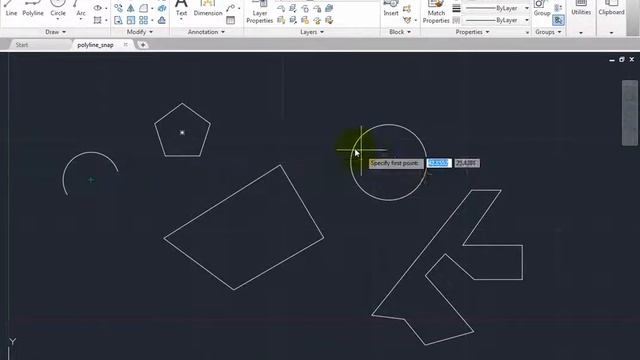Activate the Arc tool

pos(80,8)
